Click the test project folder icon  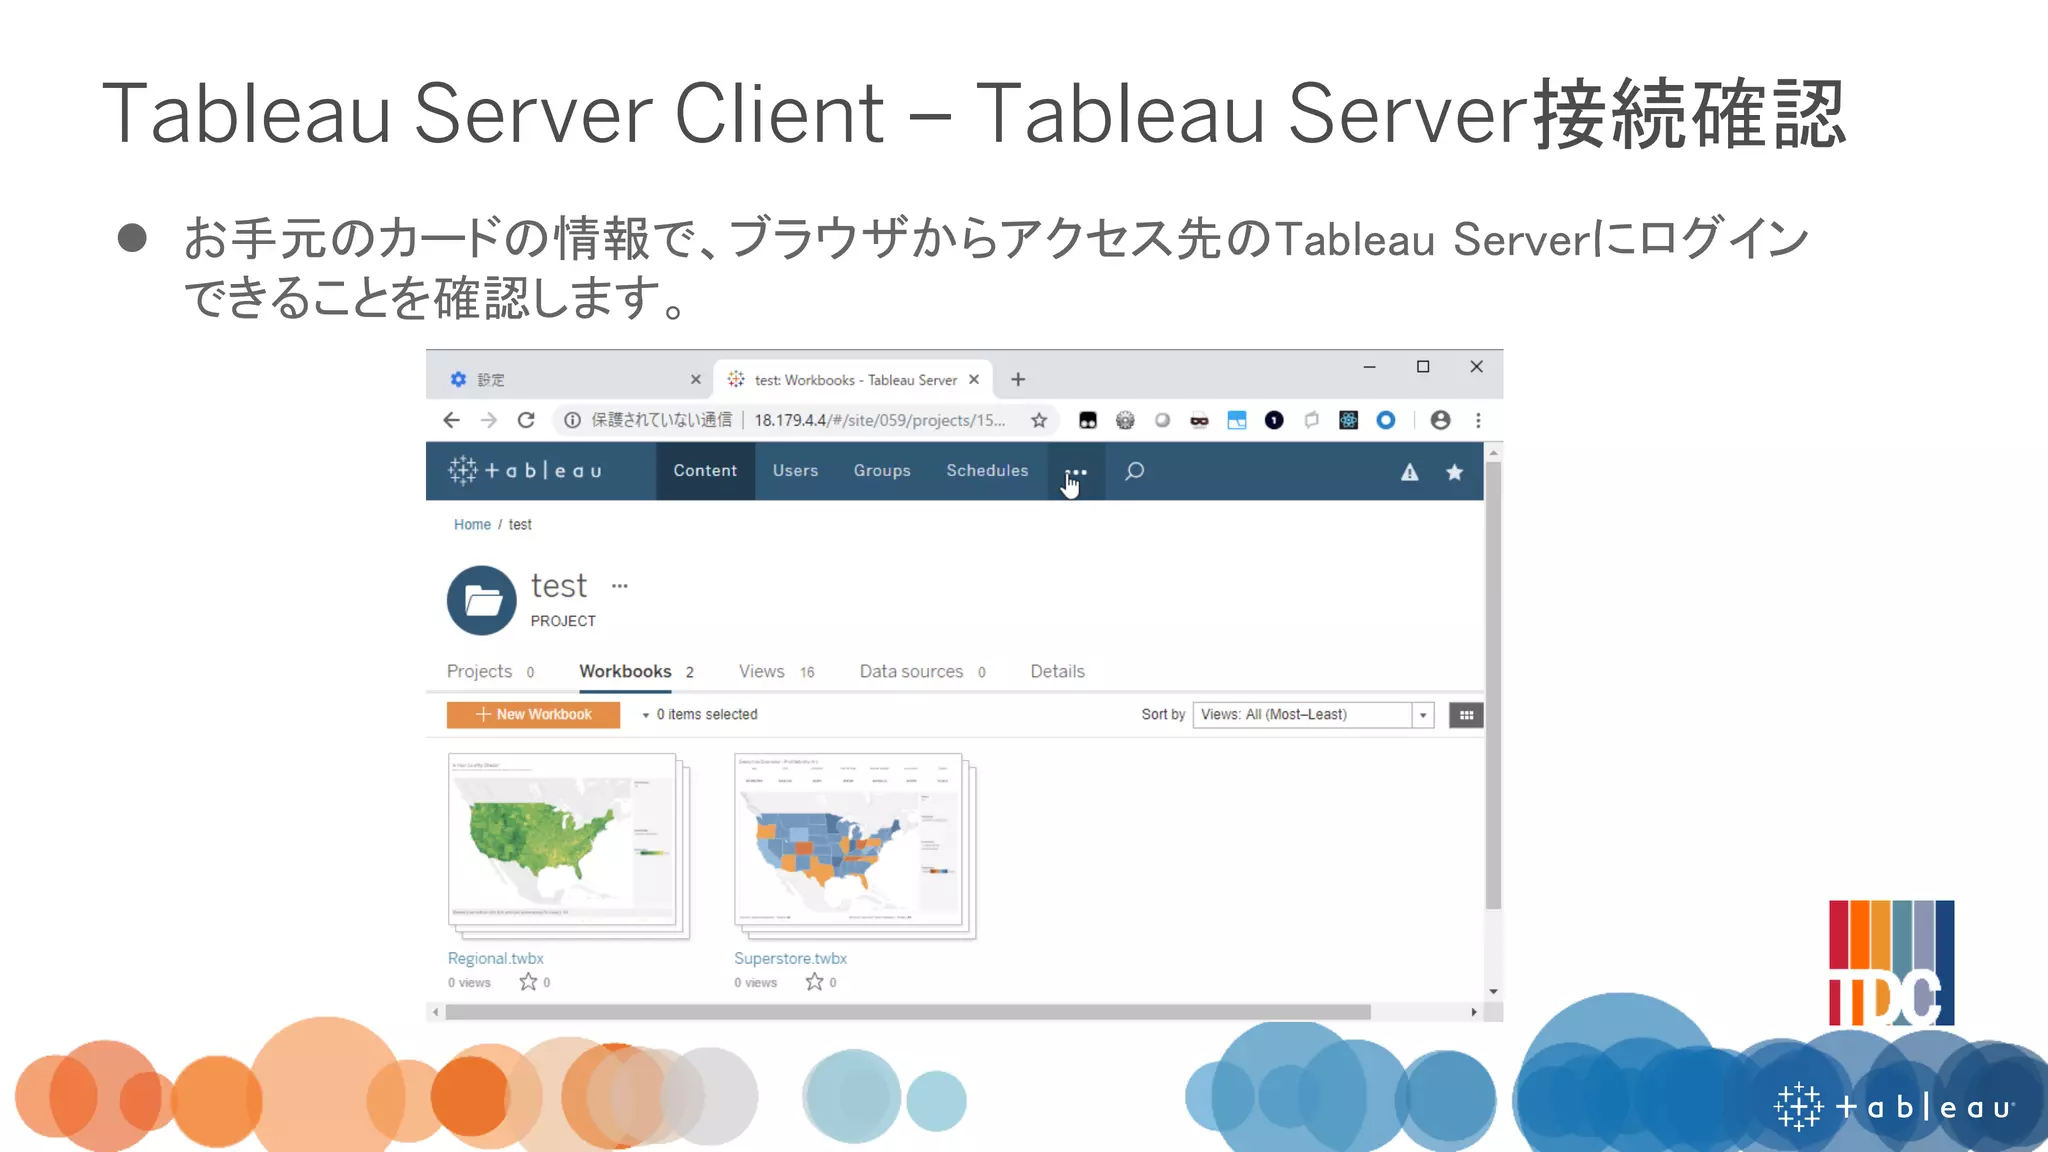coord(481,600)
